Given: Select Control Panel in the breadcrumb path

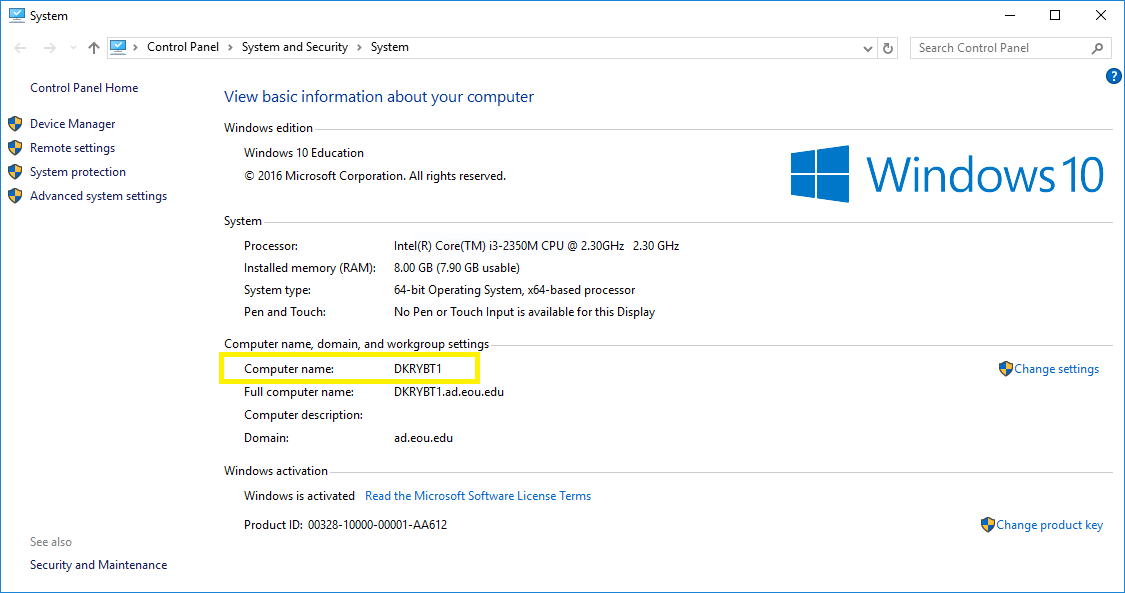Looking at the screenshot, I should coord(182,46).
